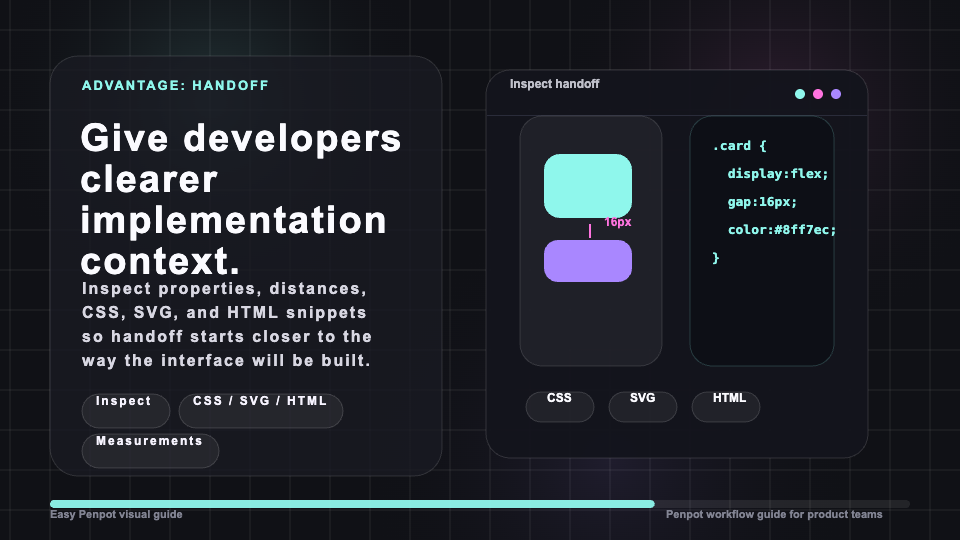Click the CSS / SVG / HTML pill

click(x=261, y=410)
